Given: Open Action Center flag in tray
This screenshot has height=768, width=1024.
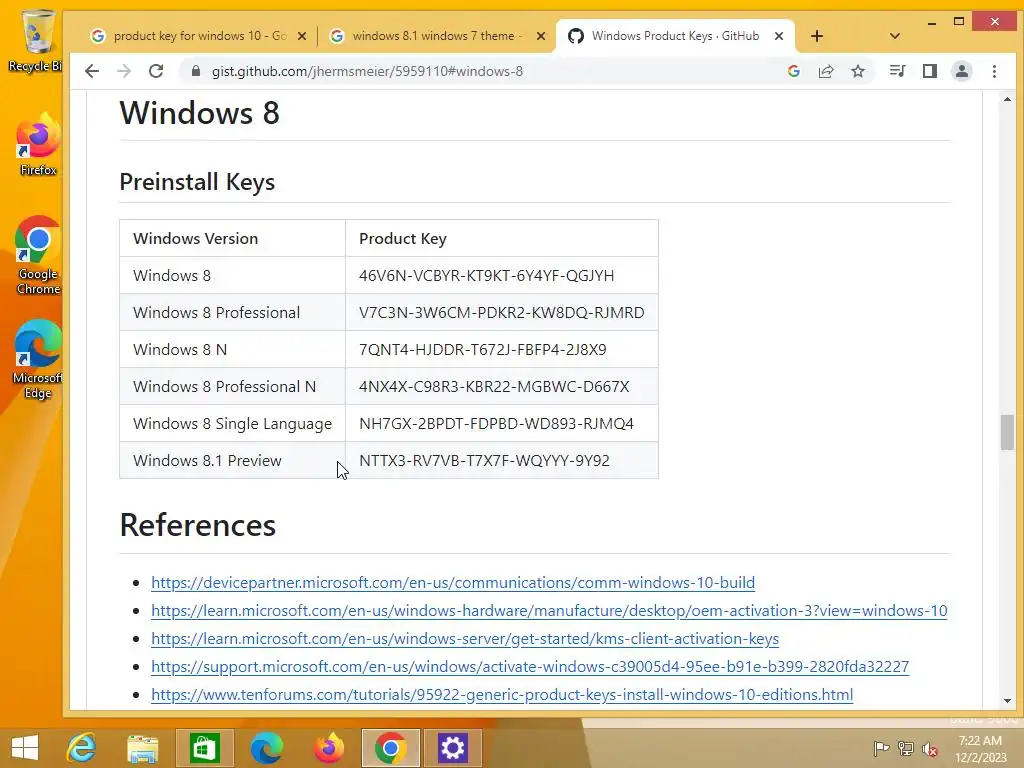Looking at the screenshot, I should pos(881,748).
